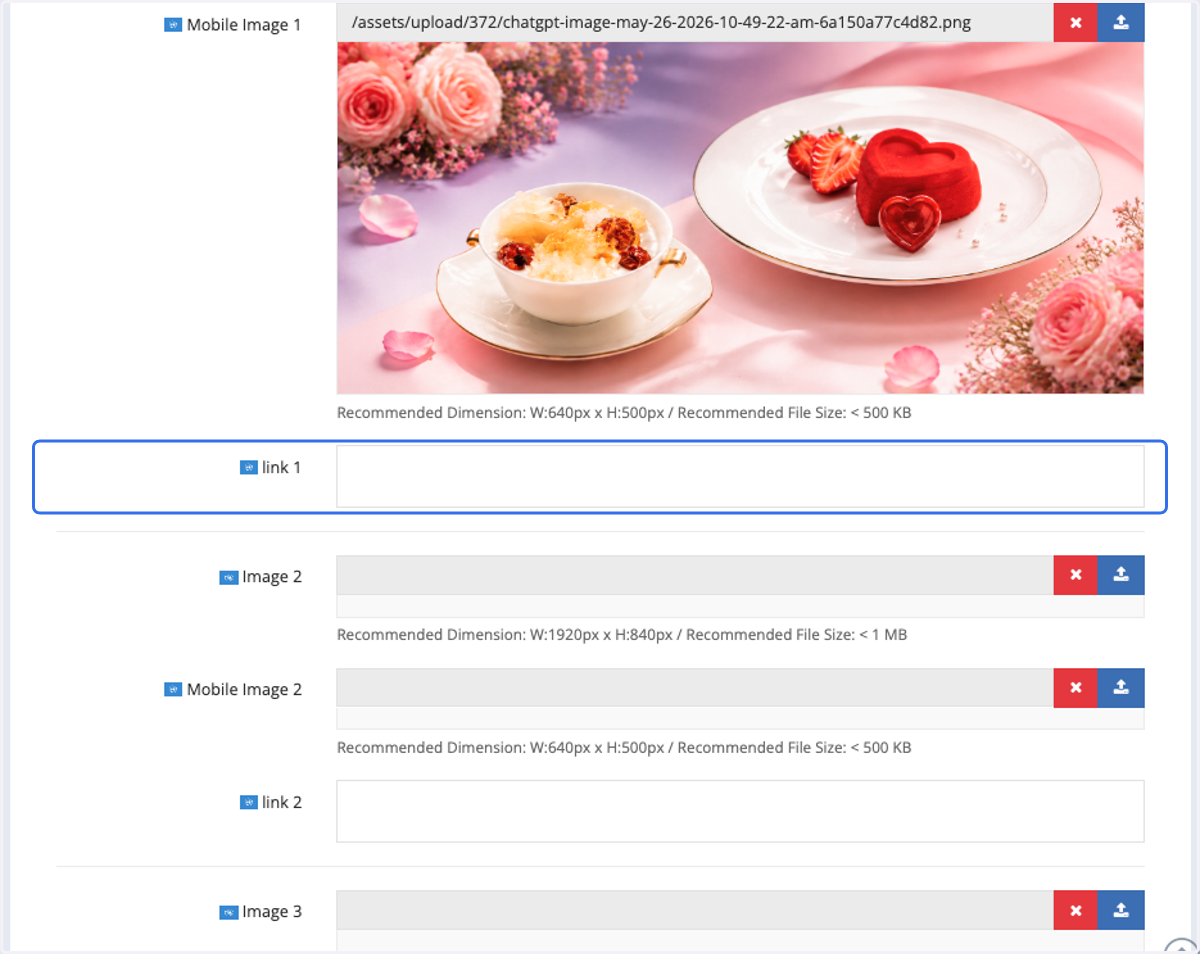Image resolution: width=1200 pixels, height=954 pixels.
Task: Click the Mobile Image 1 label
Action: click(244, 25)
